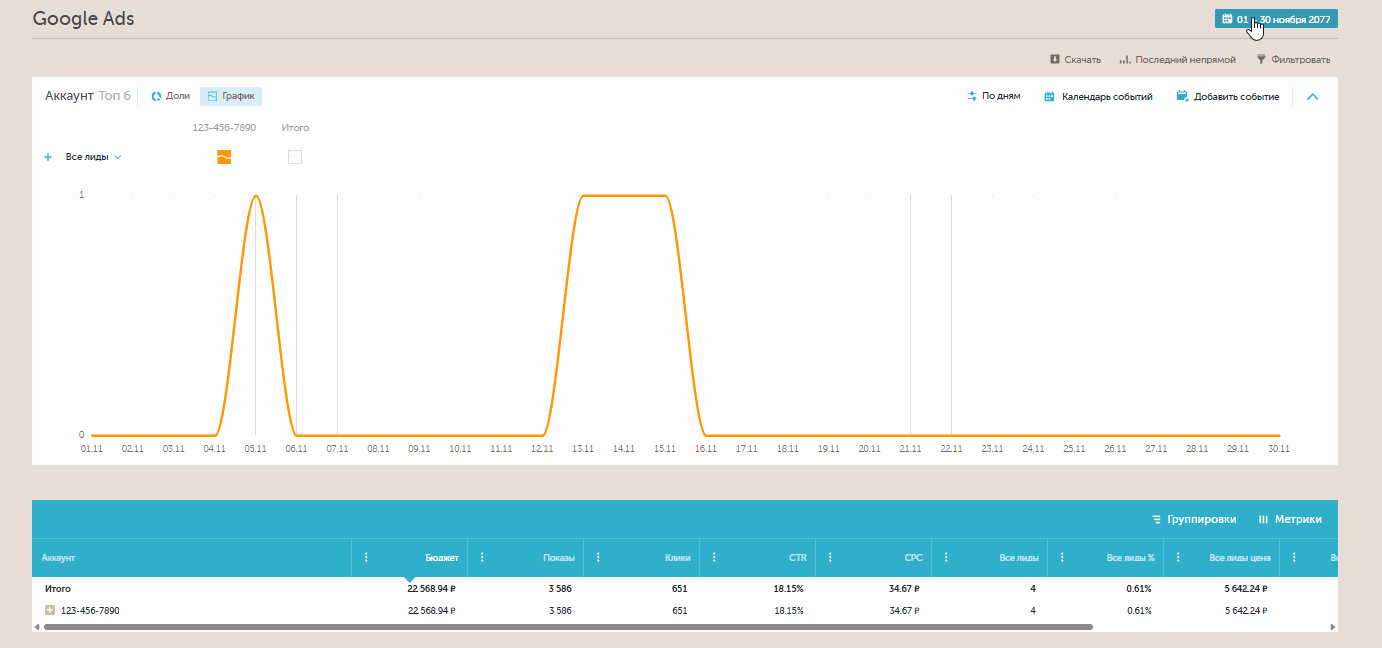1382x648 pixels.
Task: Click the plus icon to add metric
Action: pyautogui.click(x=48, y=157)
